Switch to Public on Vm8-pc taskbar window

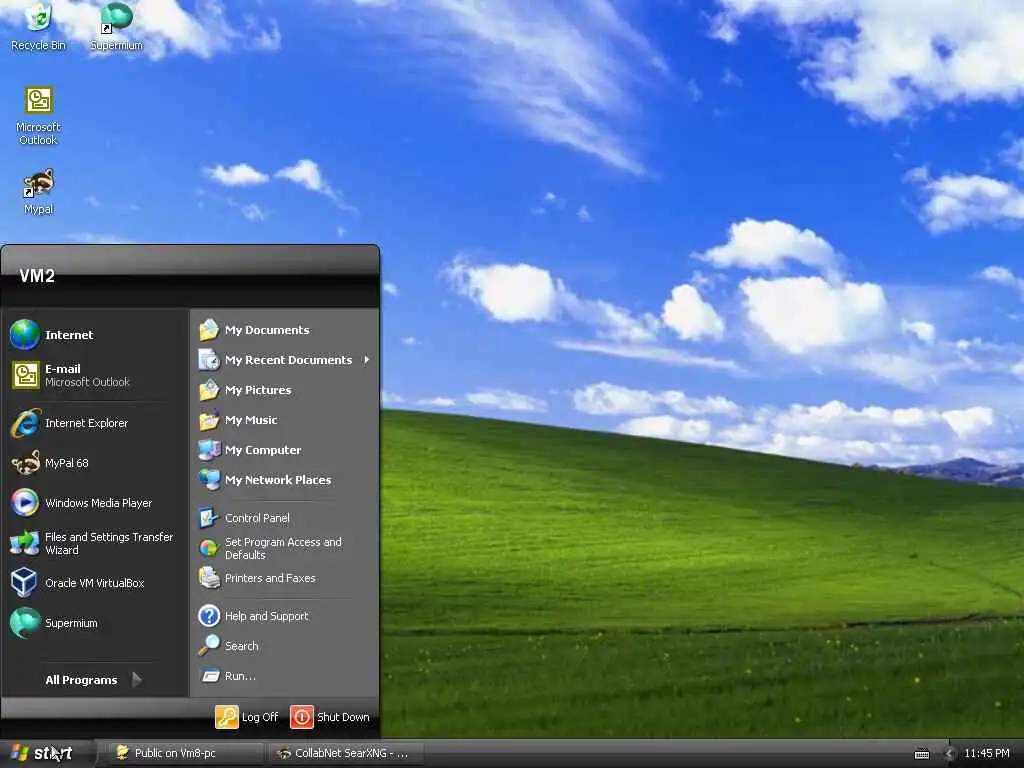point(185,753)
